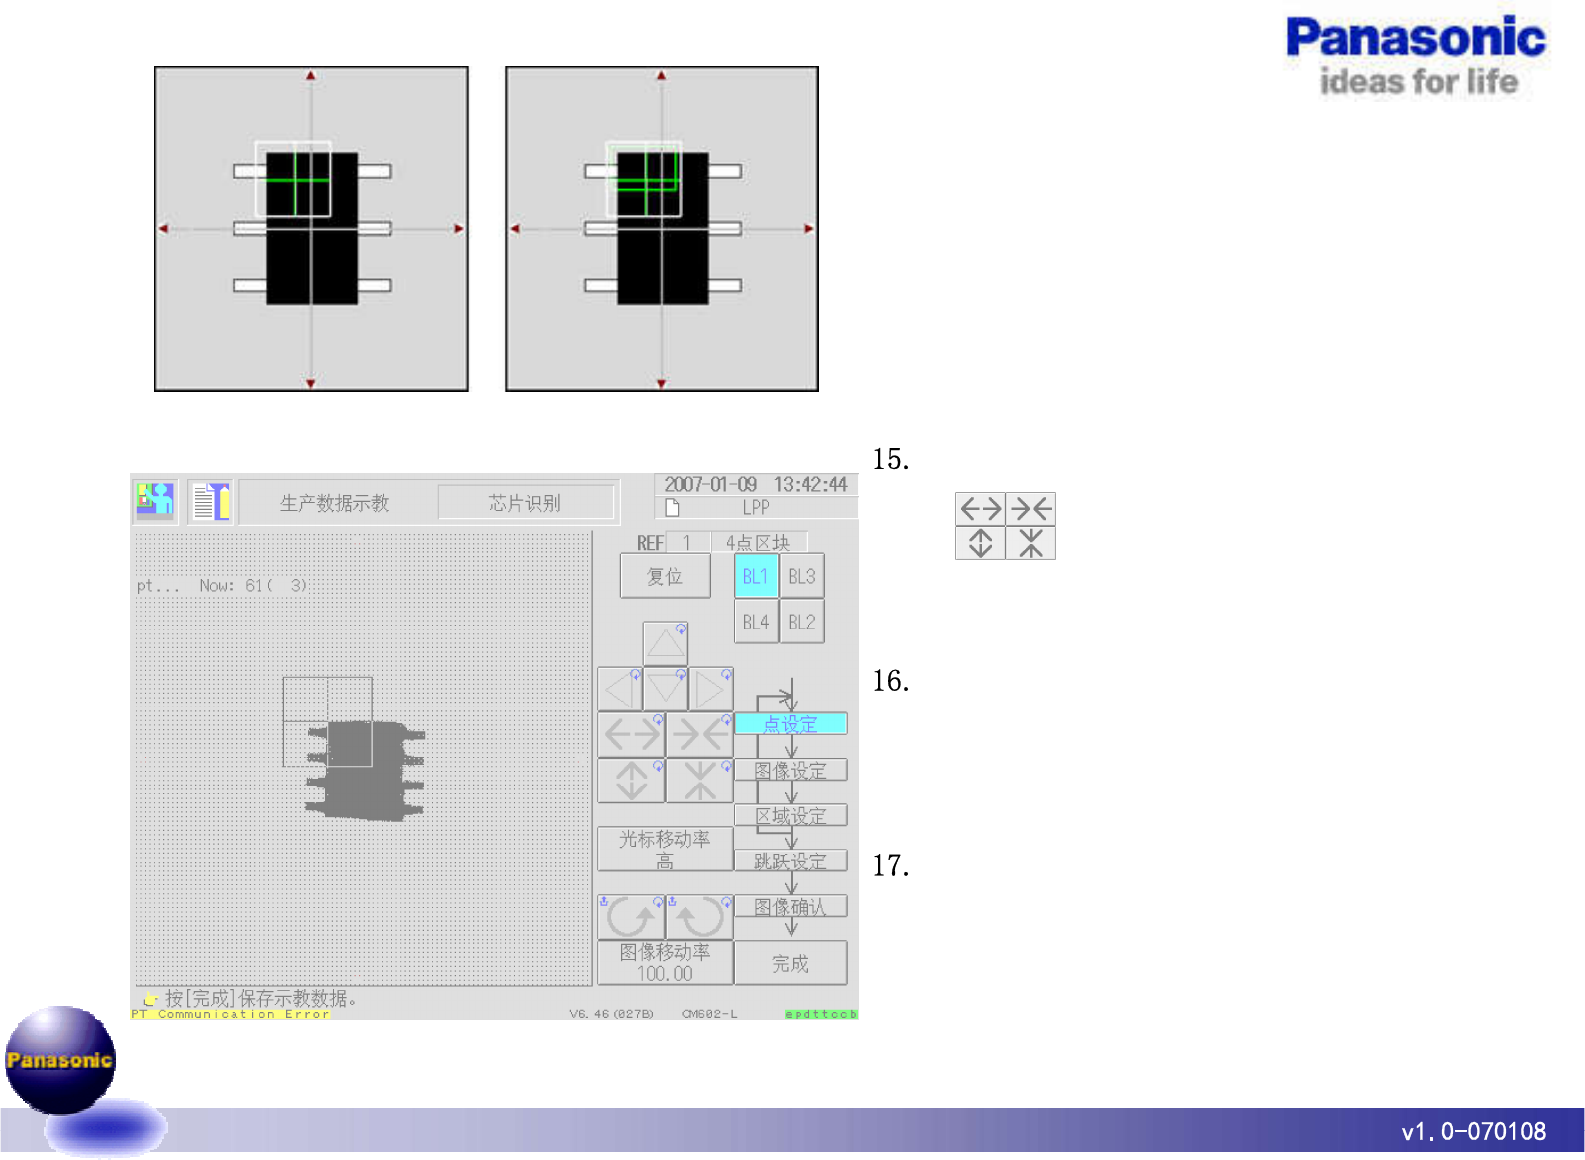Click the green epdttccb status indicator
Screen dimensions: 1585x1160
pyautogui.click(x=821, y=1014)
